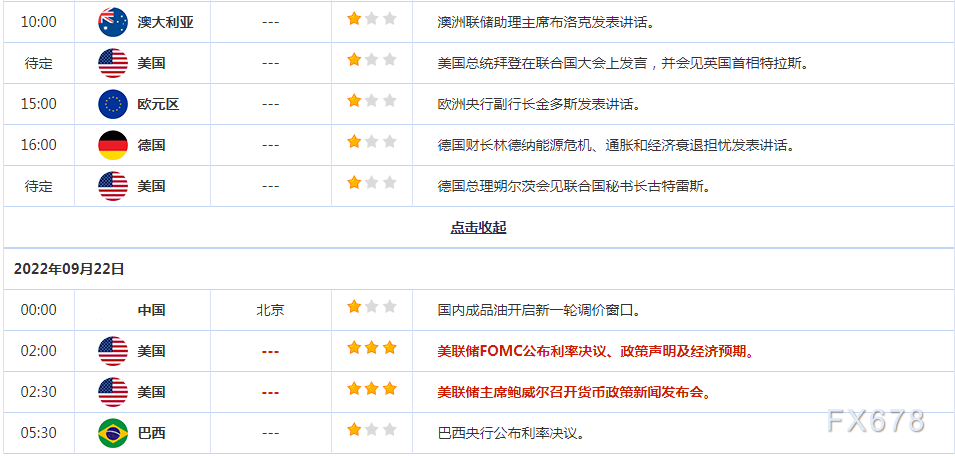Click star rating in the 拜登联合国大会 row
955x456 pixels.
(372, 60)
